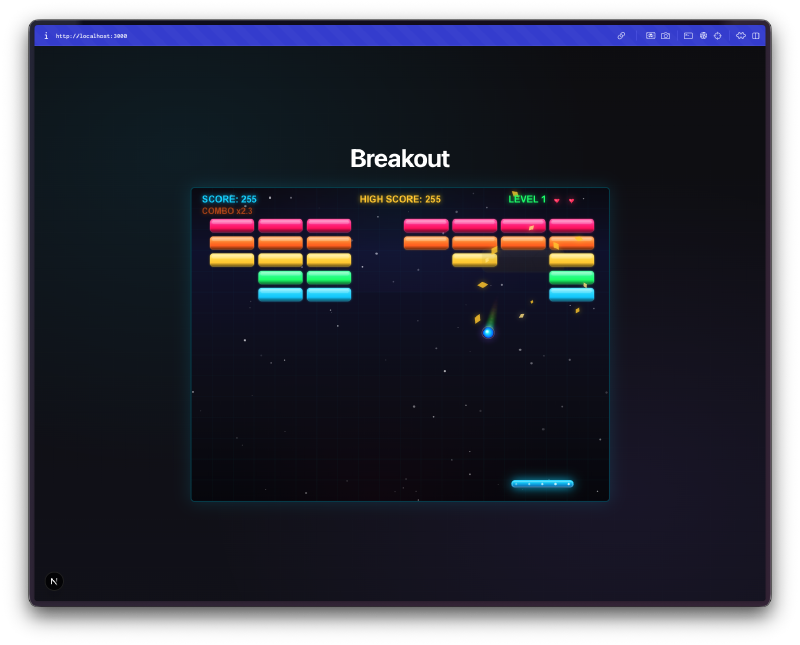Click the top-left pink brick
Image resolution: width=800 pixels, height=645 pixels.
231,225
